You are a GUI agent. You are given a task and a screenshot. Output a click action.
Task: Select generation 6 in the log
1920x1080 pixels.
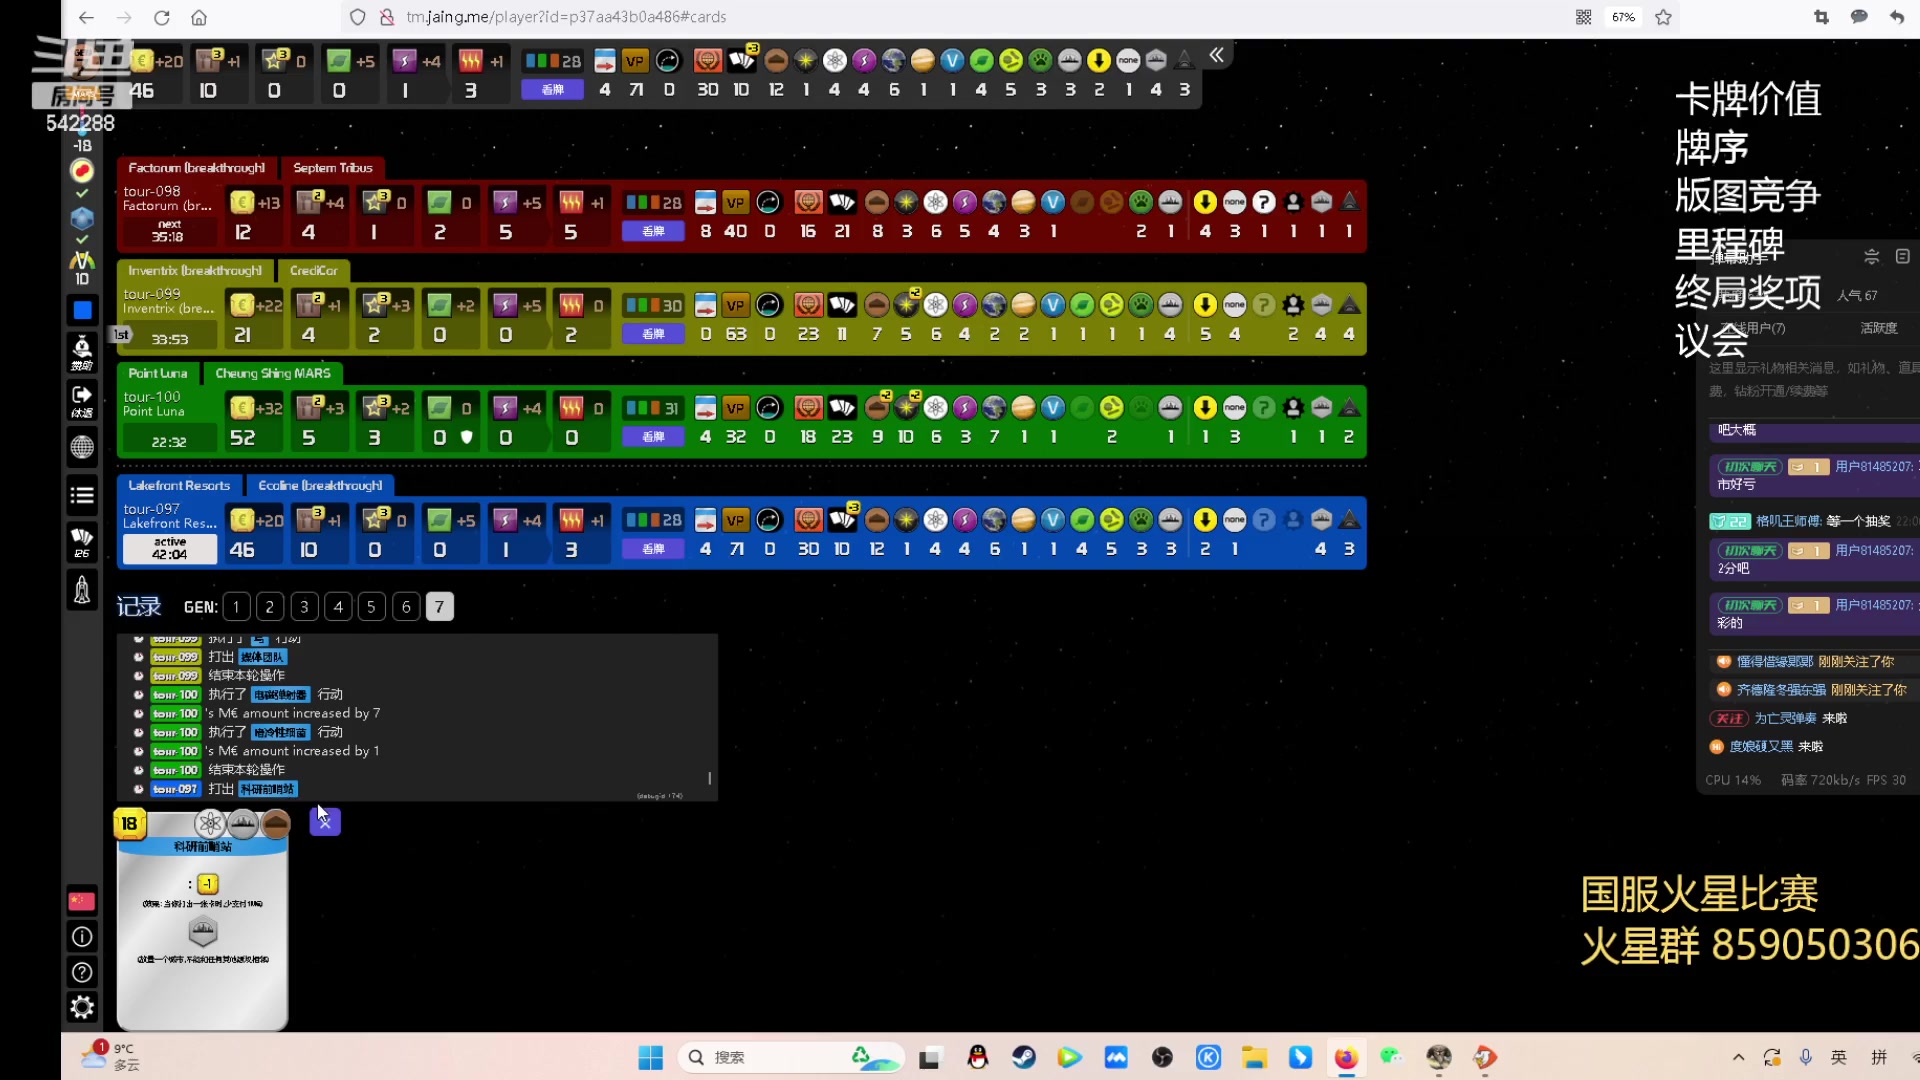coord(406,607)
